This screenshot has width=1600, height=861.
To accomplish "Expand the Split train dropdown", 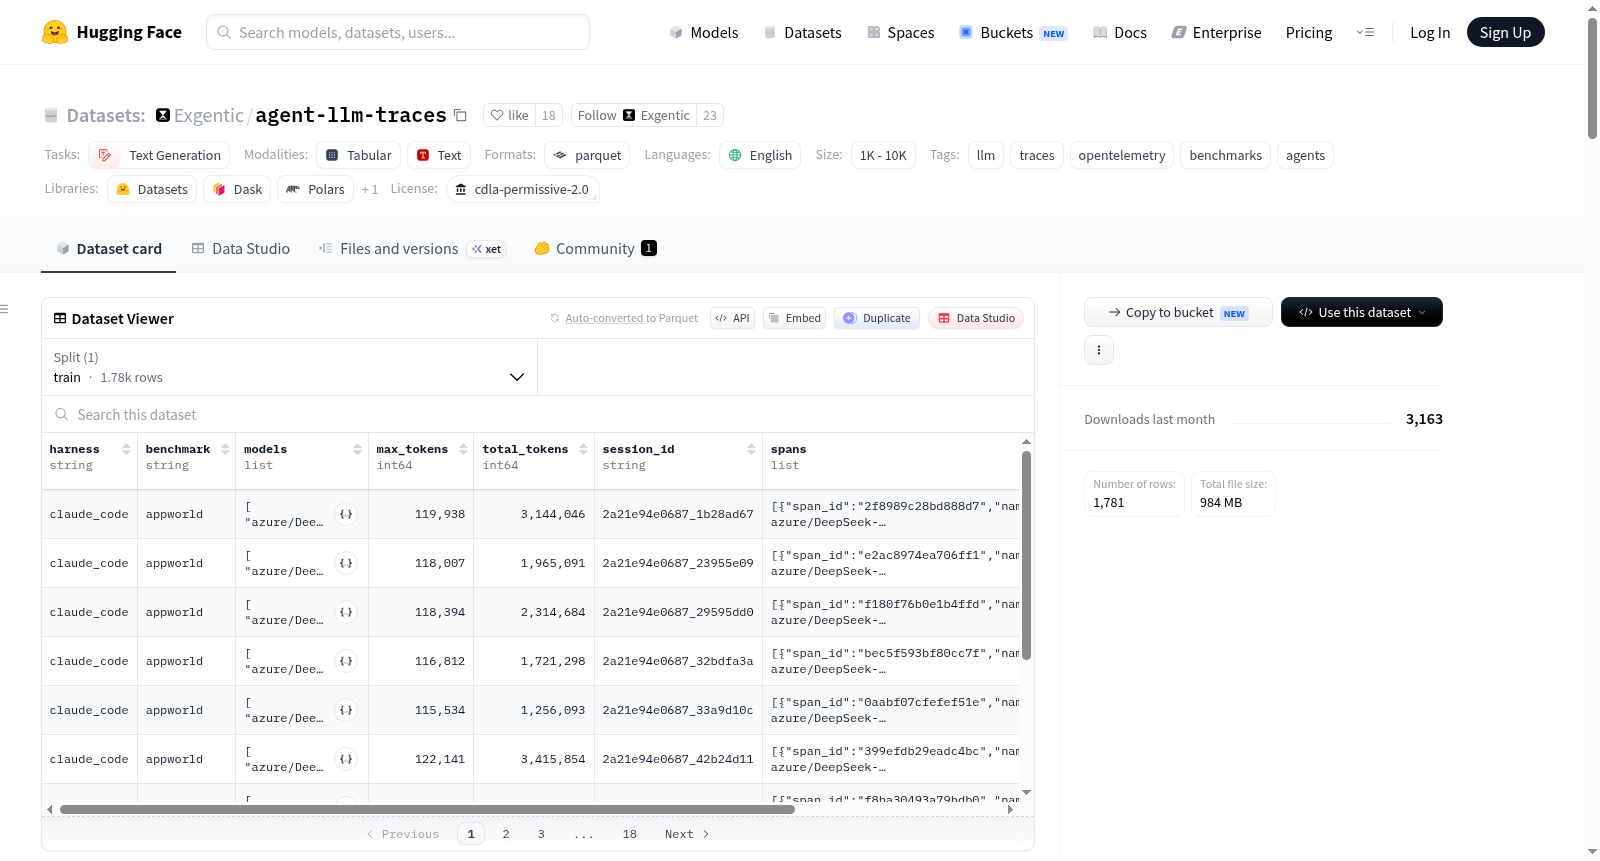I will (x=289, y=367).
